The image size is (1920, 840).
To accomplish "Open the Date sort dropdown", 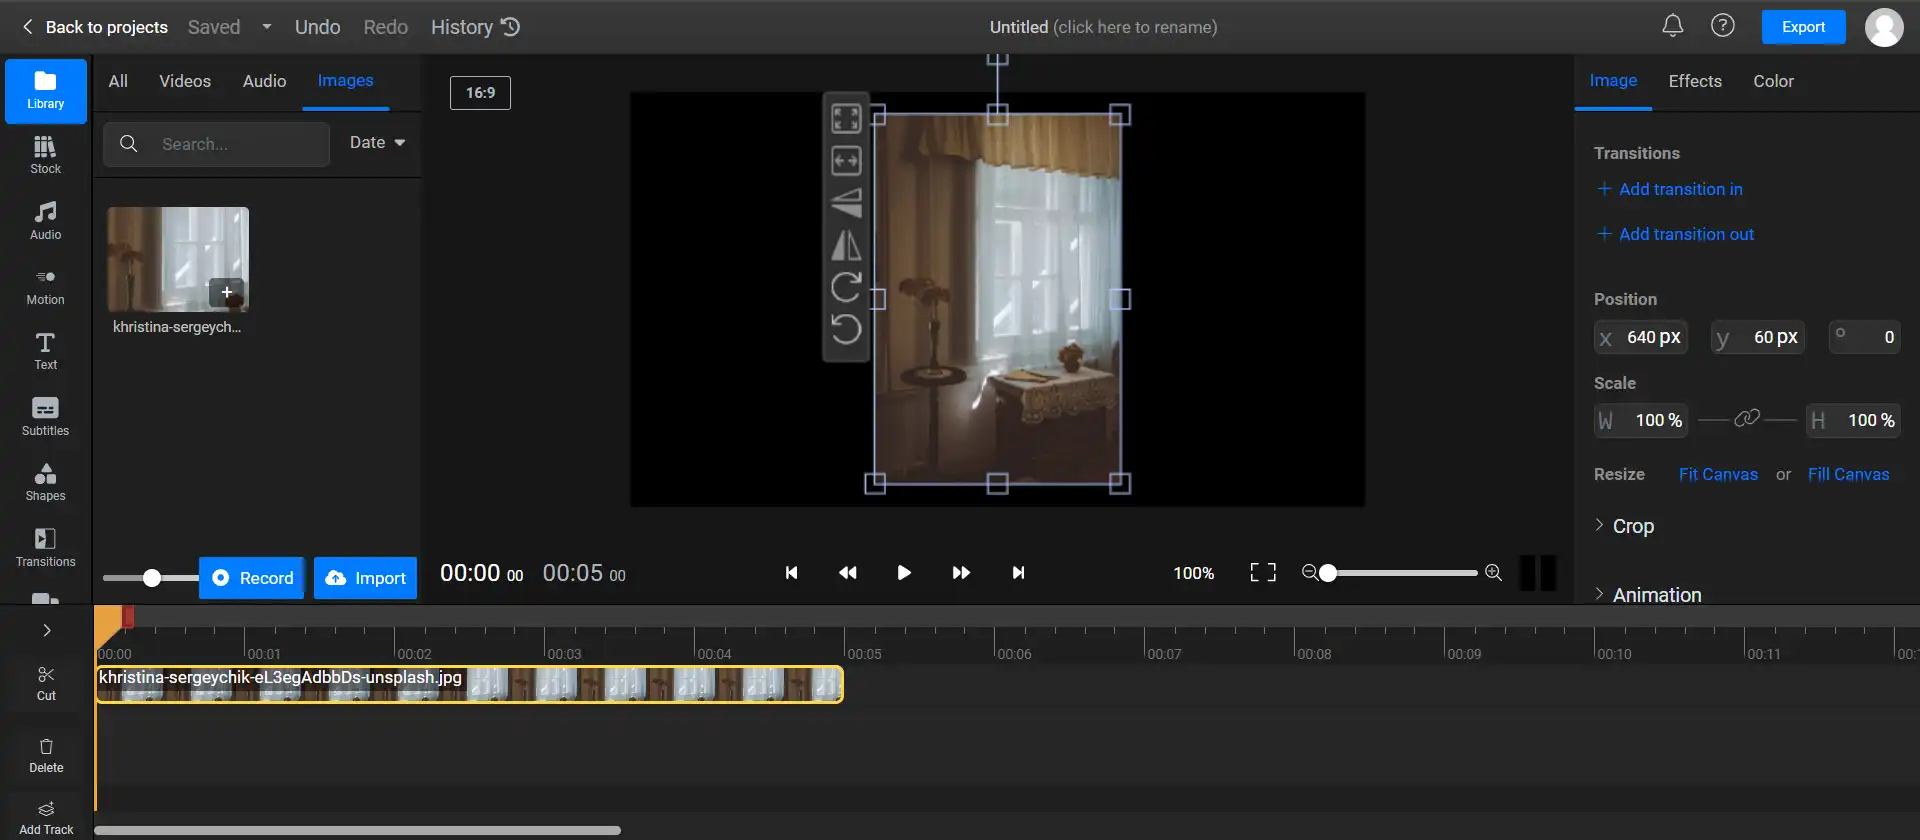I will (377, 143).
